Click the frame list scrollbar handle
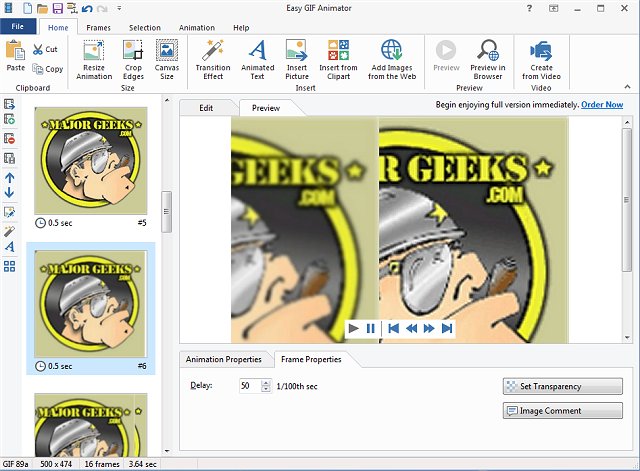The image size is (640, 471). click(166, 211)
